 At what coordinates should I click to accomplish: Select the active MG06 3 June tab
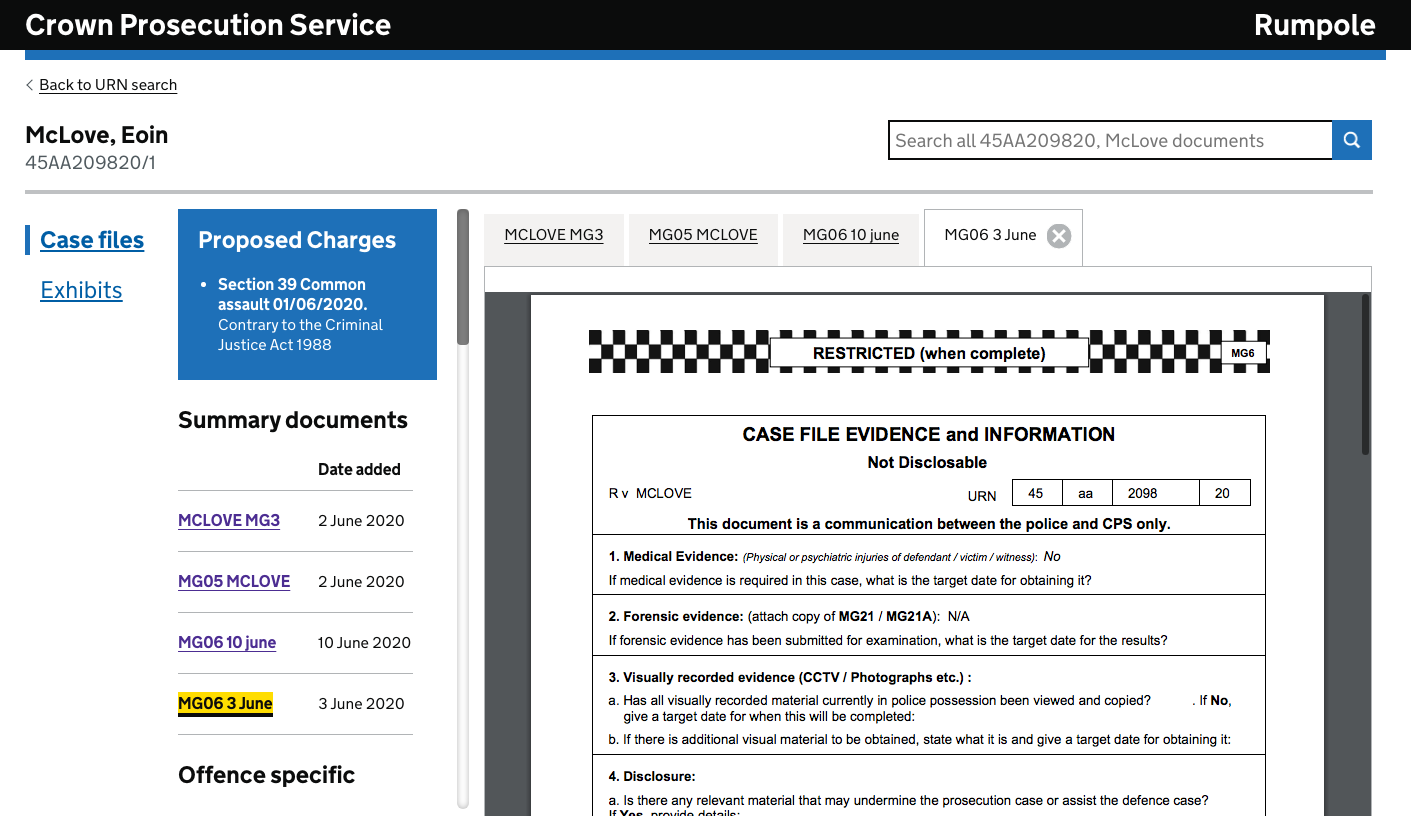(990, 235)
